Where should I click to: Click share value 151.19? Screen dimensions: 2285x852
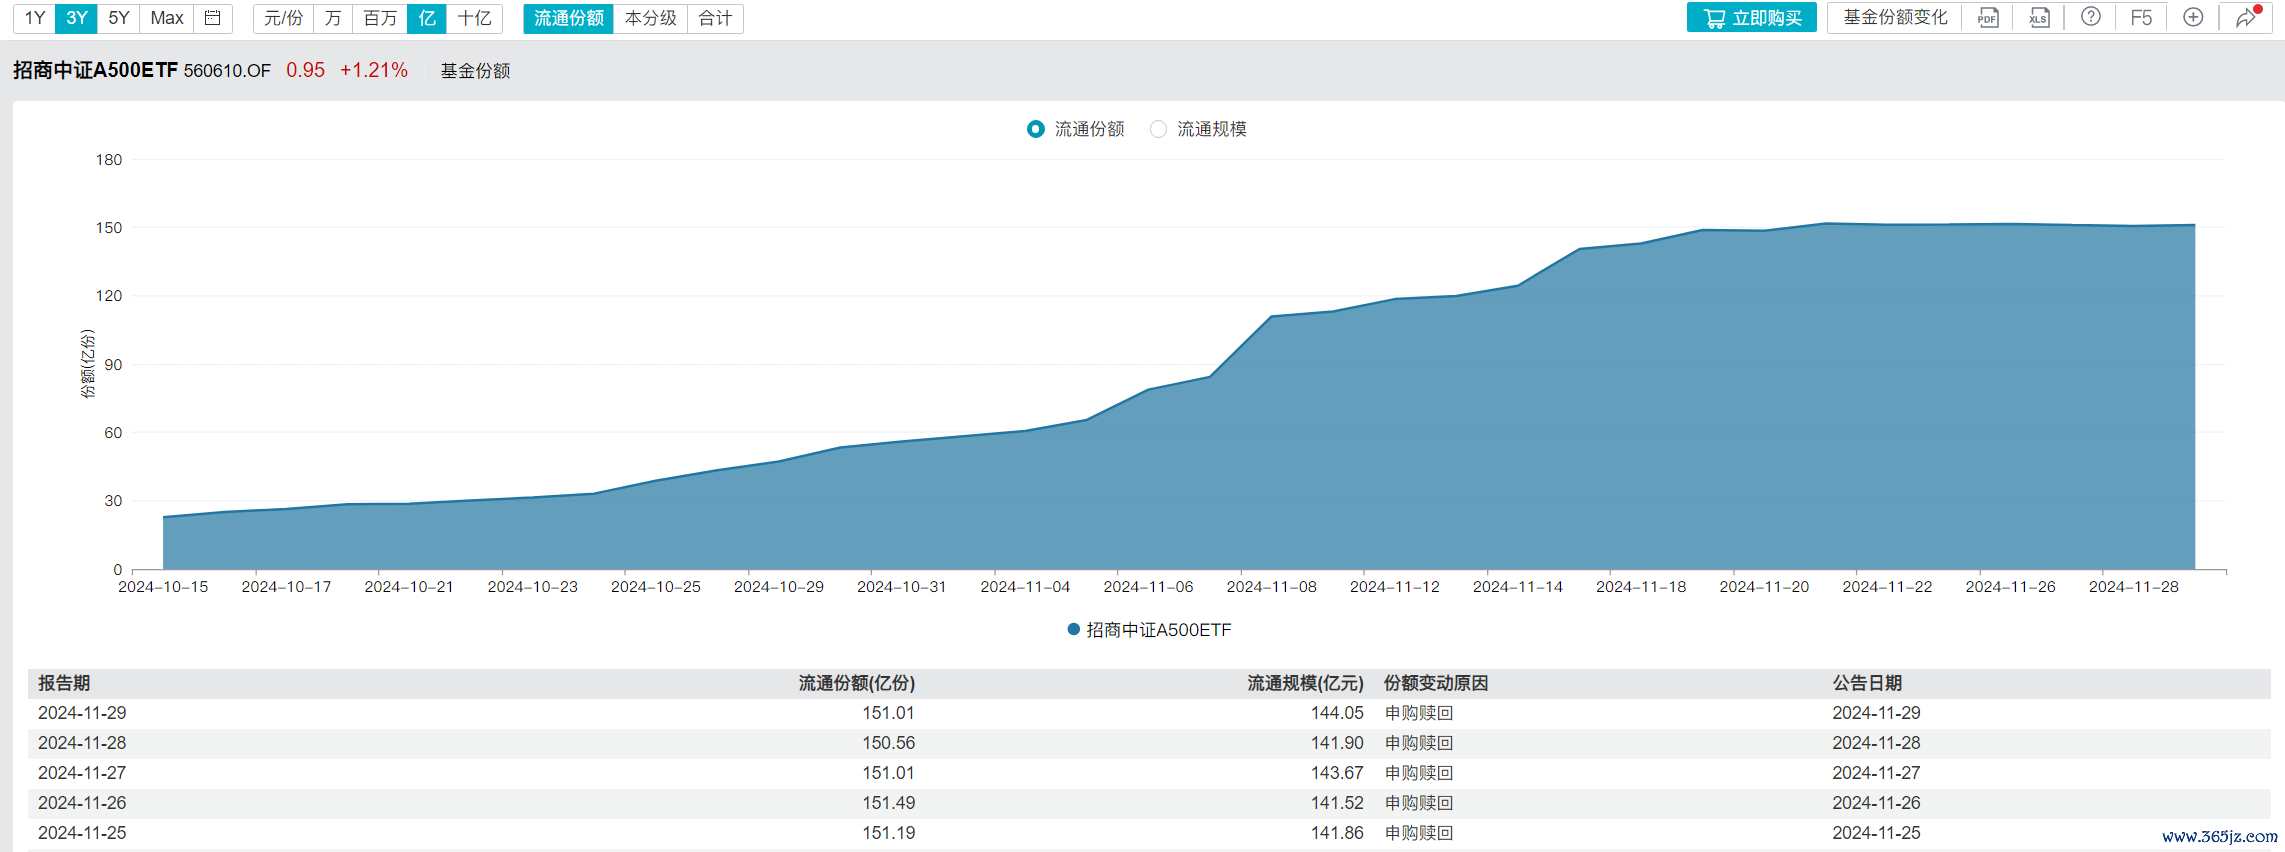[x=889, y=833]
